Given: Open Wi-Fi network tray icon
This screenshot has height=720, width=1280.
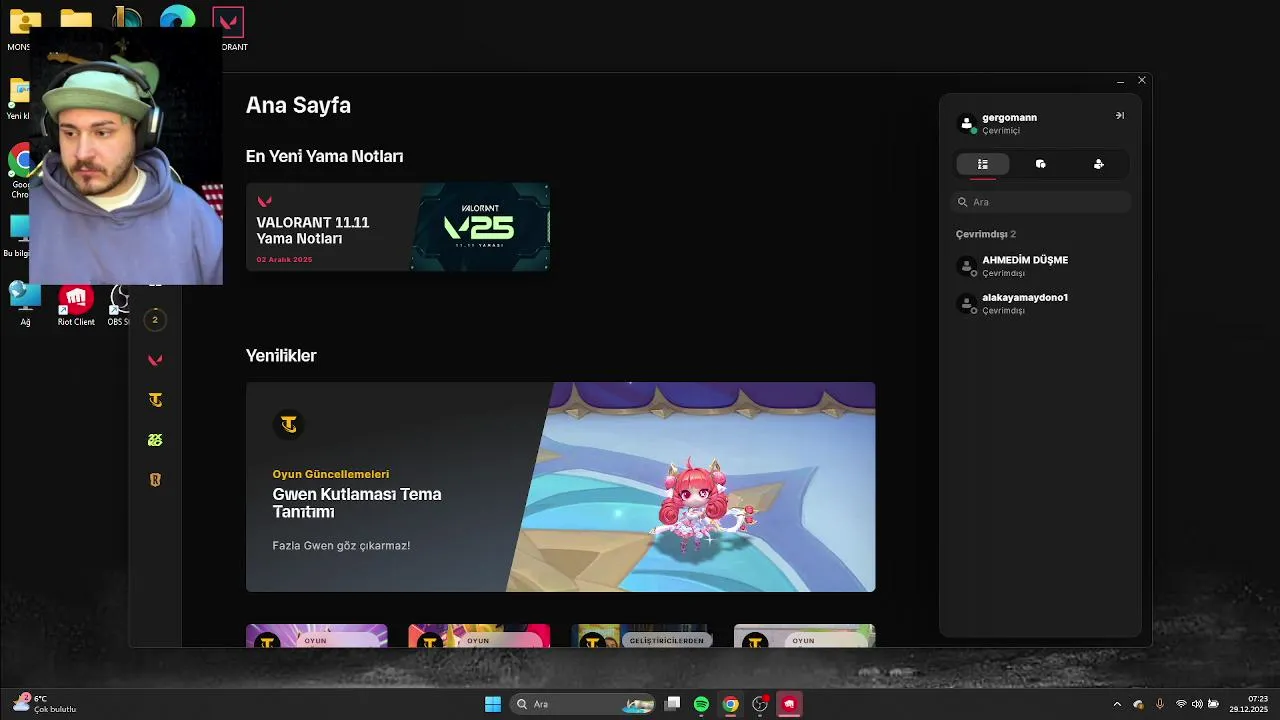Looking at the screenshot, I should click(1181, 704).
